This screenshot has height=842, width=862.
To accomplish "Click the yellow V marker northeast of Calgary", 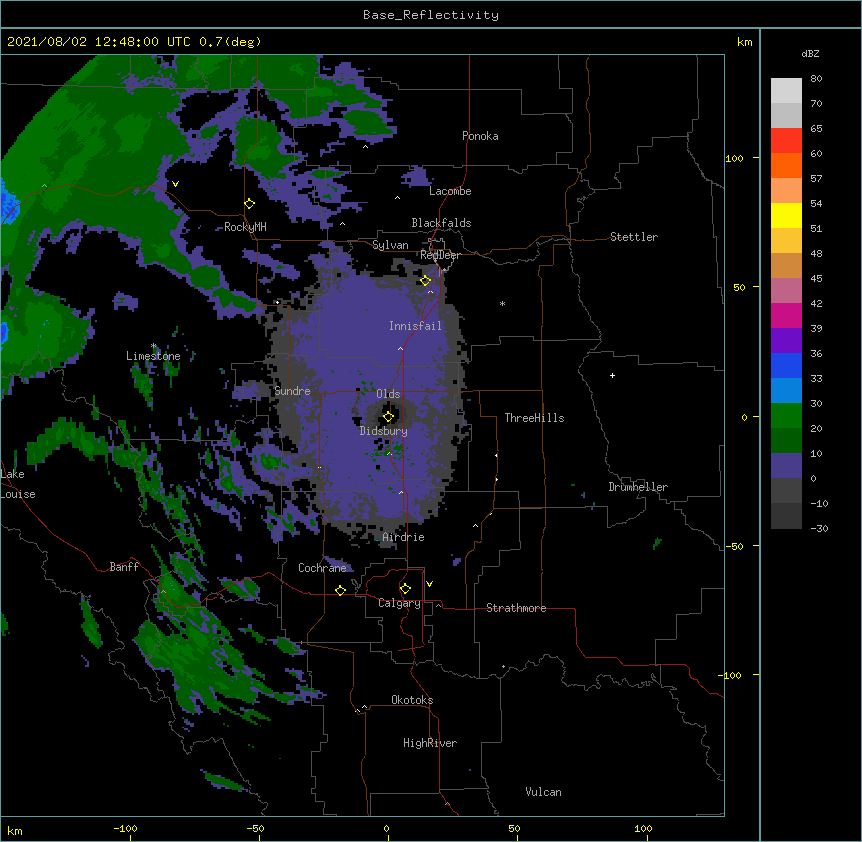I will (x=429, y=584).
